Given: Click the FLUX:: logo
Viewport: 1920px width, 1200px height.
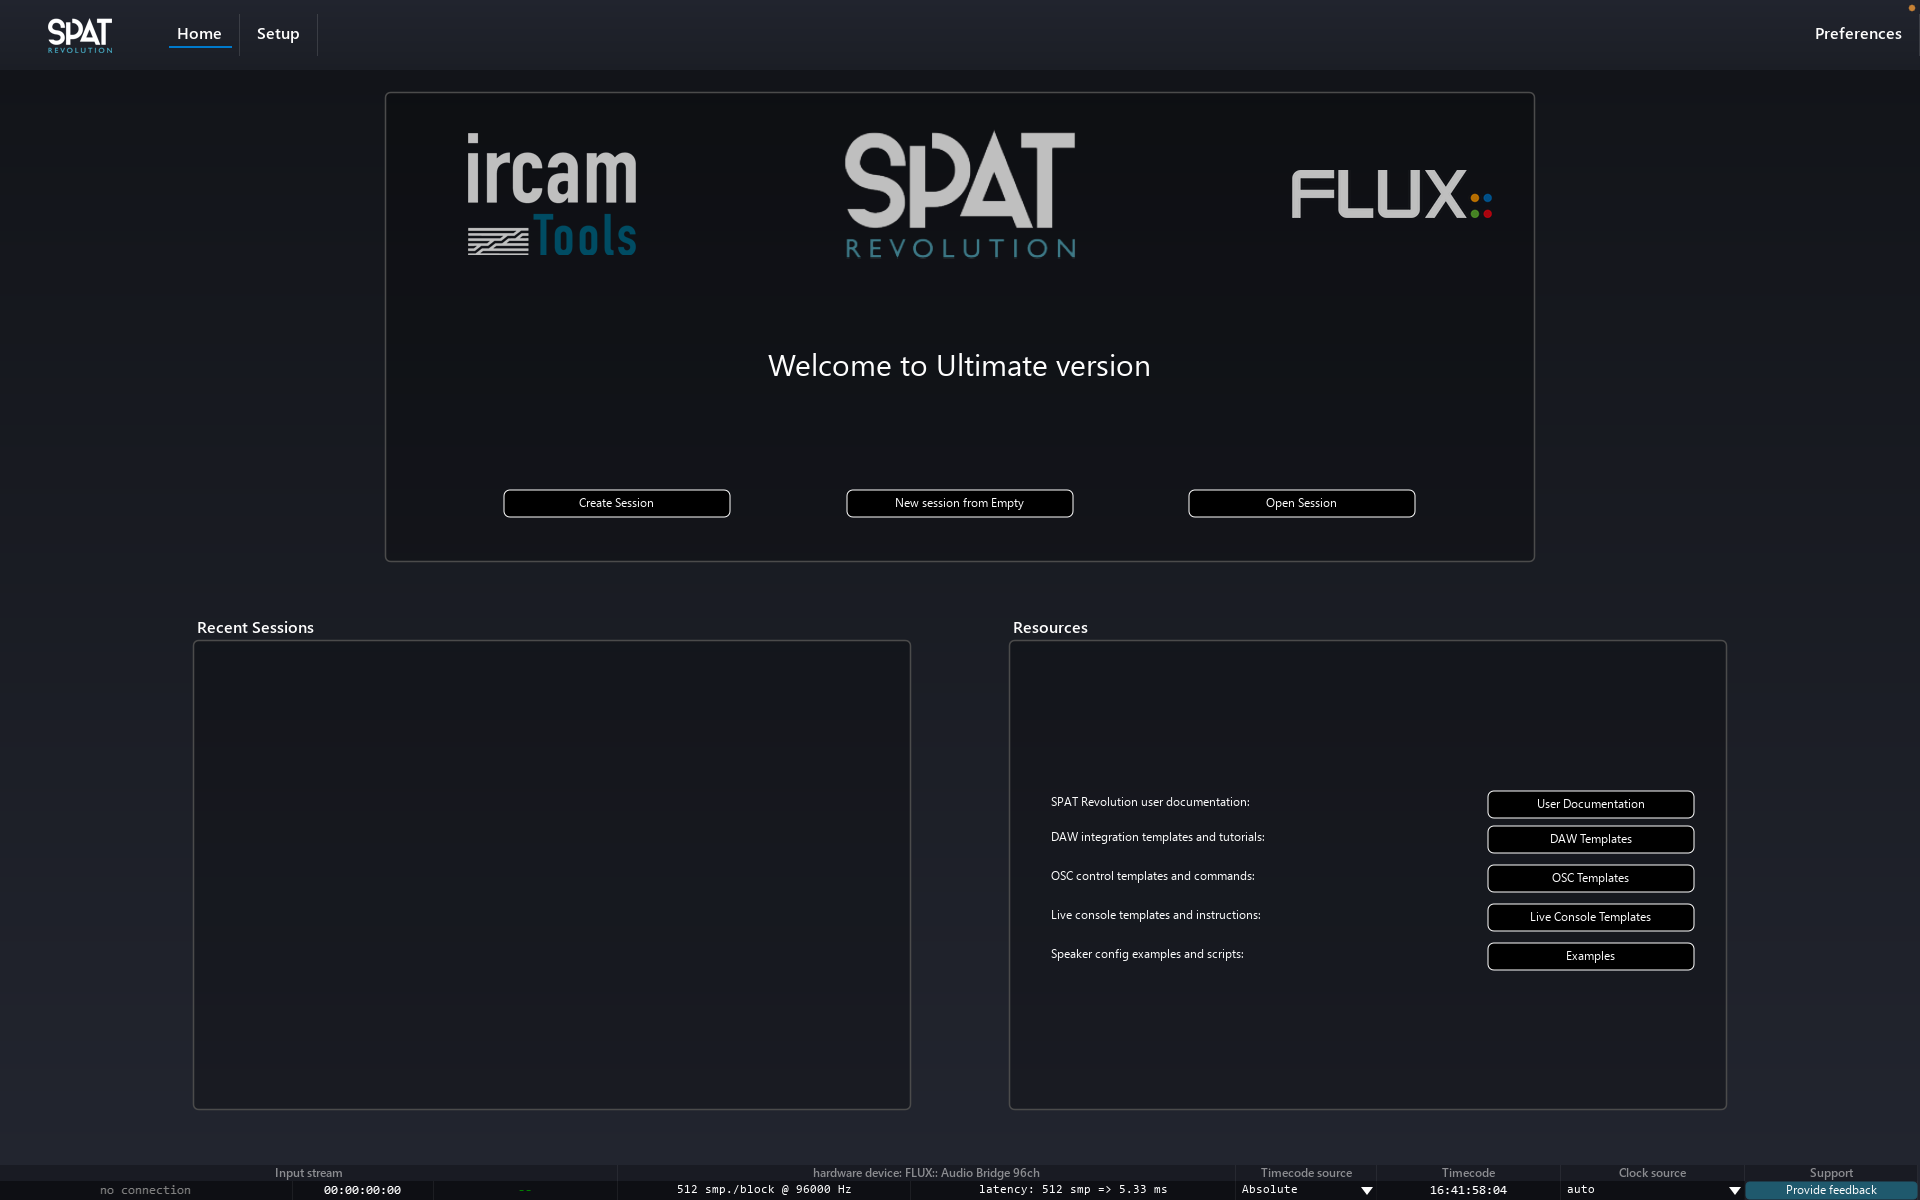Looking at the screenshot, I should click(x=1391, y=194).
